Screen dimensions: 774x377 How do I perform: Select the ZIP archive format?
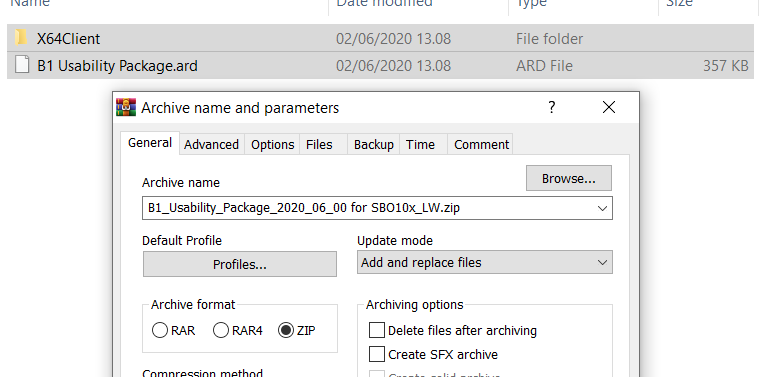pyautogui.click(x=286, y=330)
